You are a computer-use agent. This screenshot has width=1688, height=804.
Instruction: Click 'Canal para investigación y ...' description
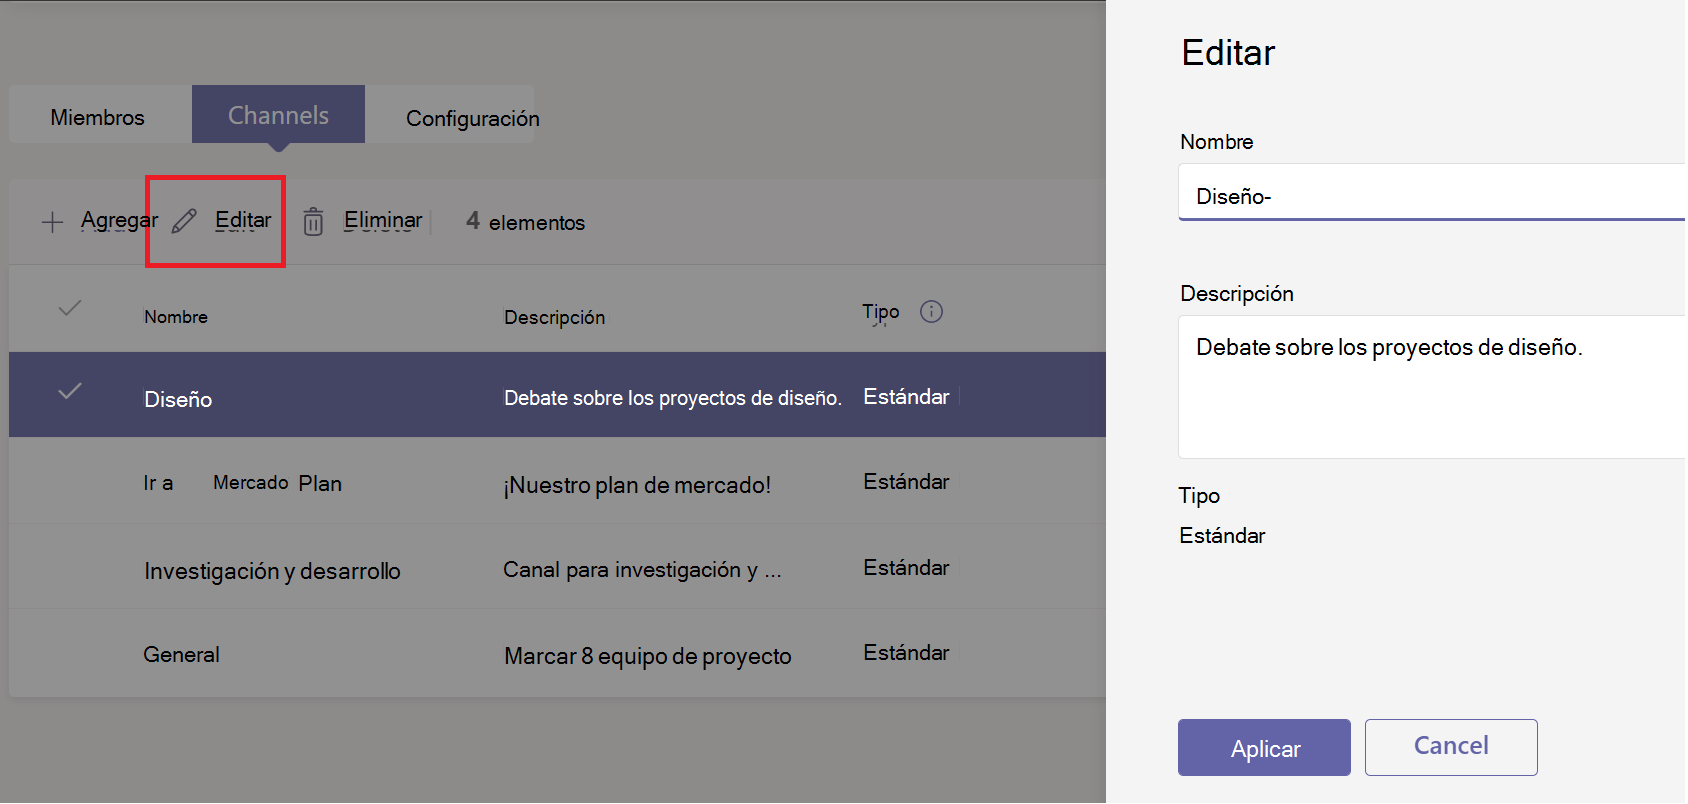pyautogui.click(x=642, y=570)
